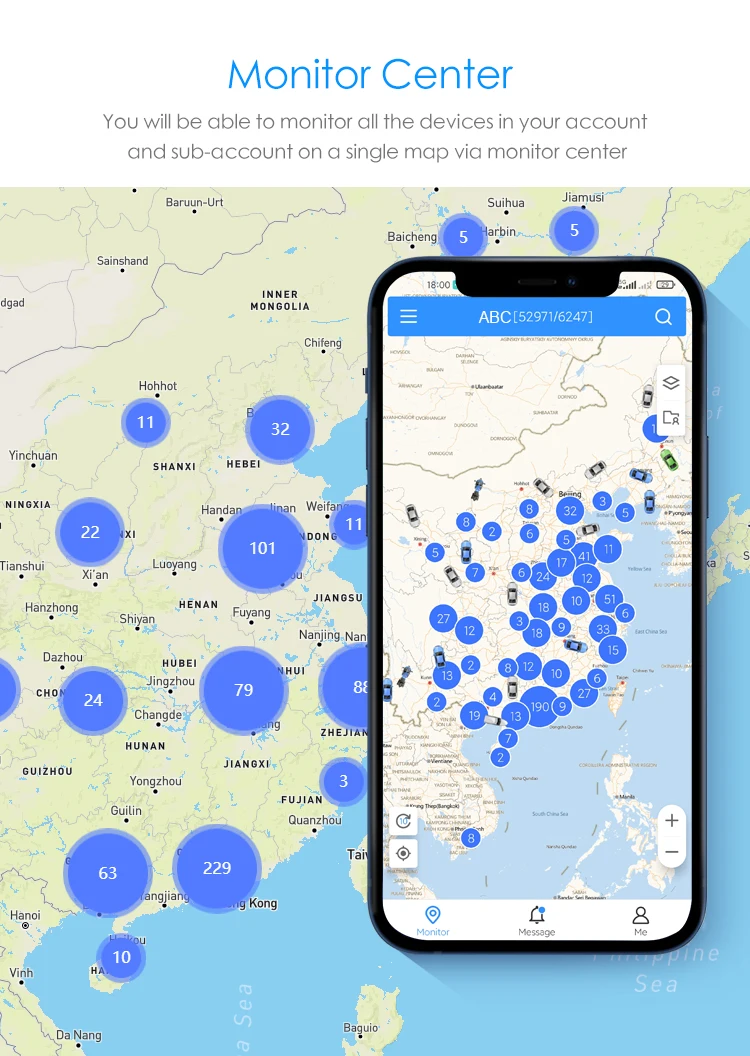
Task: Tap the 63 cluster near Hanoi
Action: point(108,873)
